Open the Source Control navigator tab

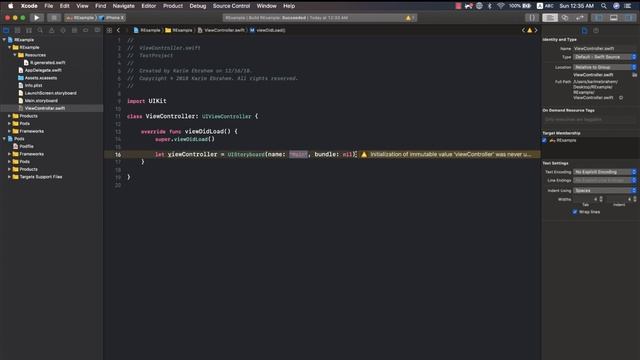click(x=18, y=30)
